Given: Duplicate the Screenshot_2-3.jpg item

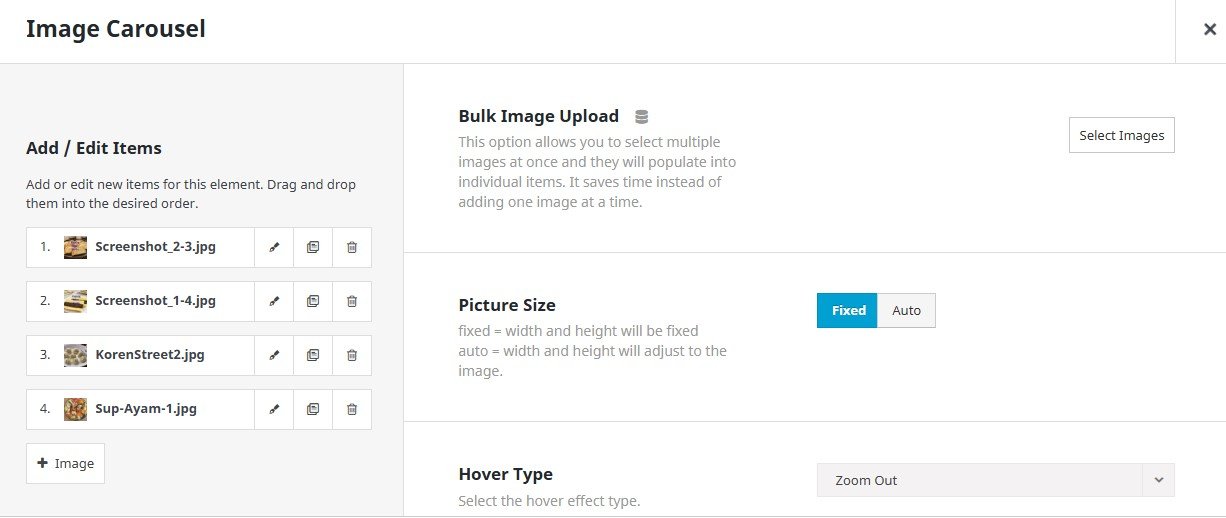Looking at the screenshot, I should click(313, 247).
